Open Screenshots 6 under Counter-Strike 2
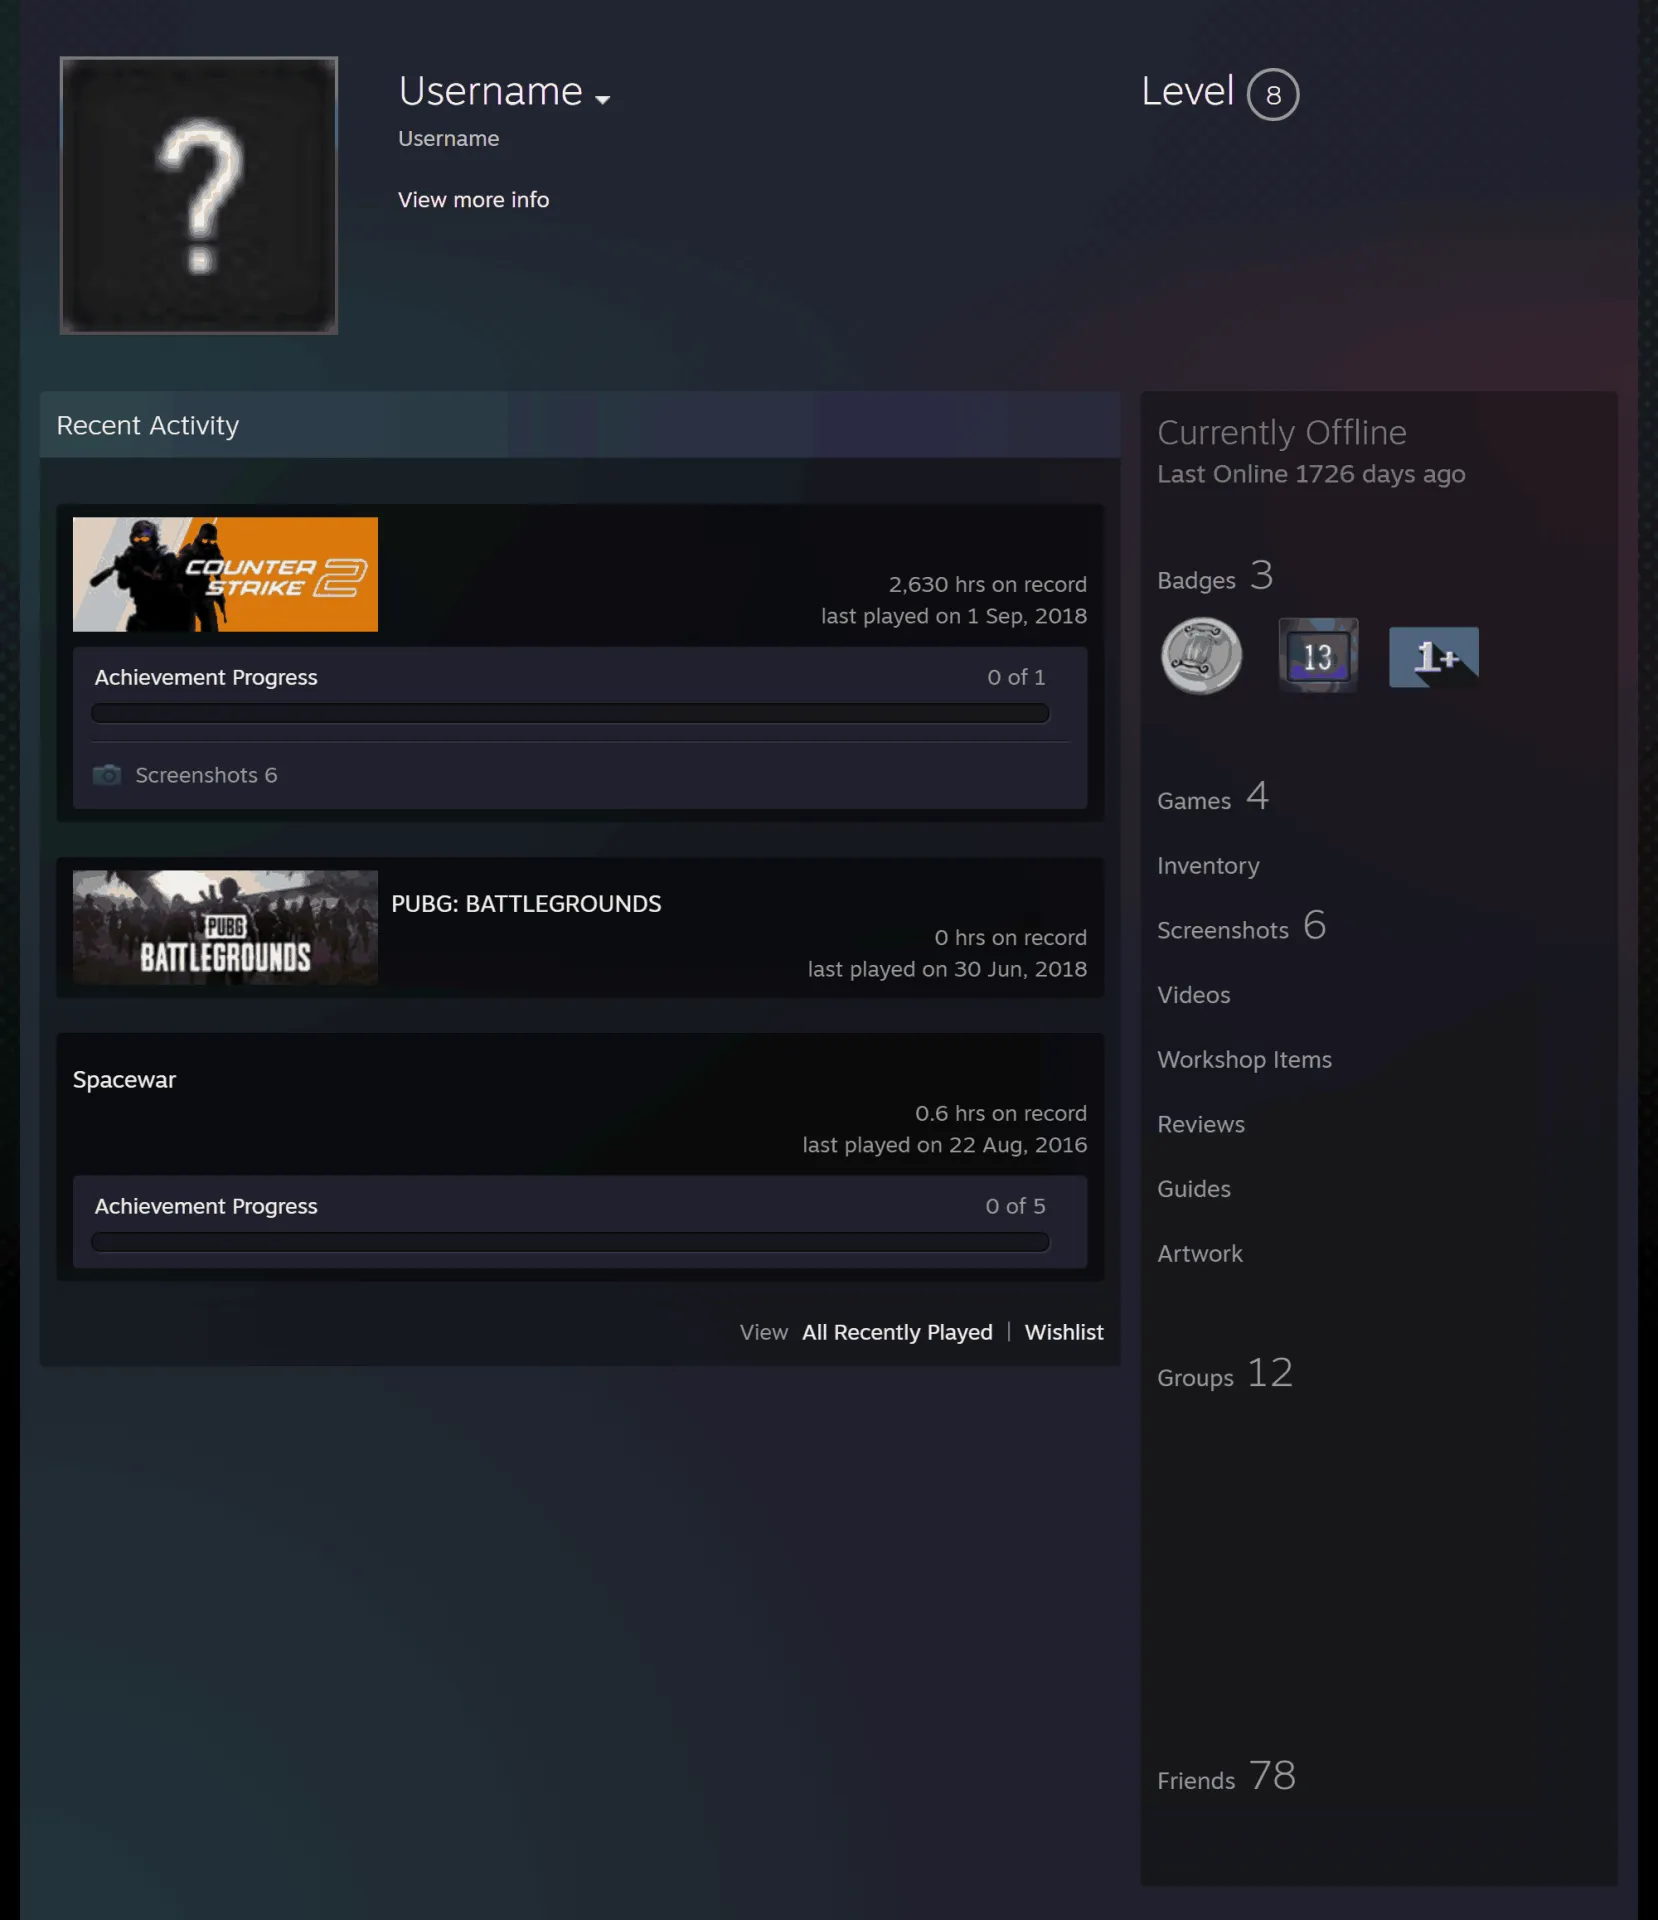The height and width of the screenshot is (1920, 1658). pos(206,775)
